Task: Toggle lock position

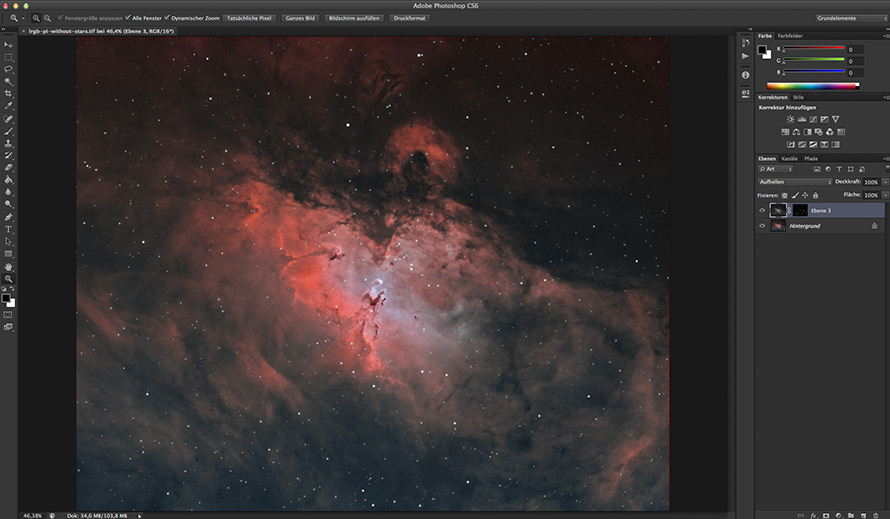Action: coord(805,195)
